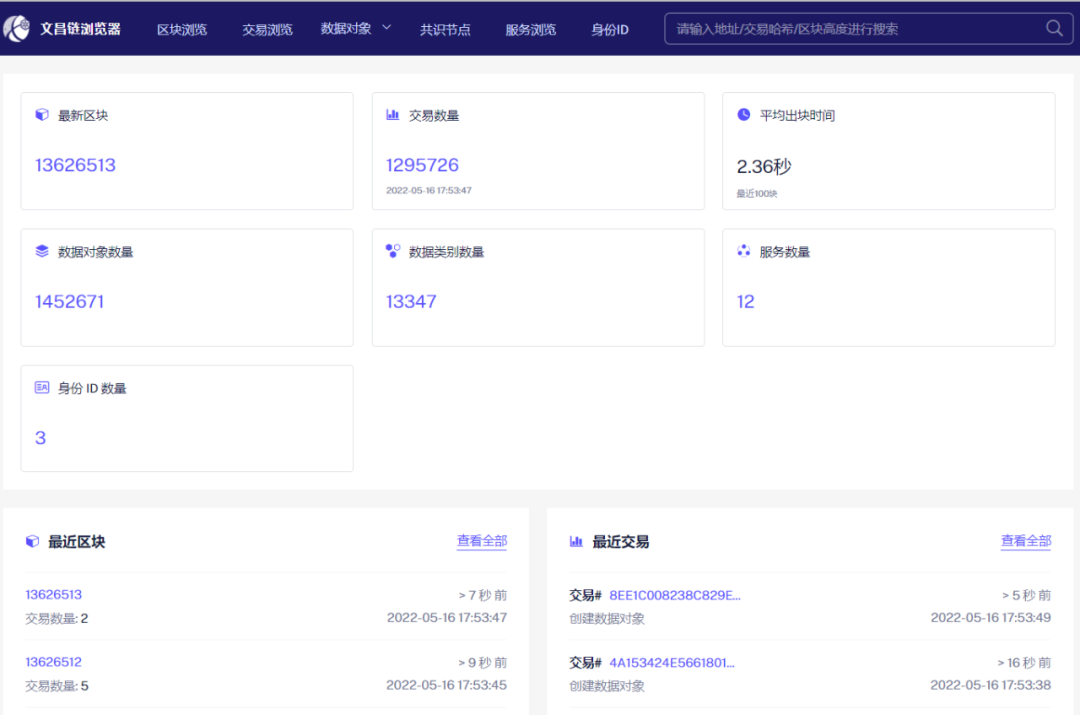Click transaction count value 1295726
1080x715 pixels.
pos(422,165)
